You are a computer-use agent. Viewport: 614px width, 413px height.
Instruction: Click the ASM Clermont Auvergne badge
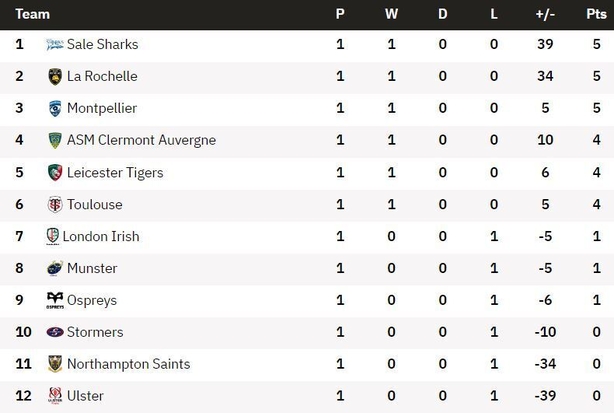[x=55, y=140]
